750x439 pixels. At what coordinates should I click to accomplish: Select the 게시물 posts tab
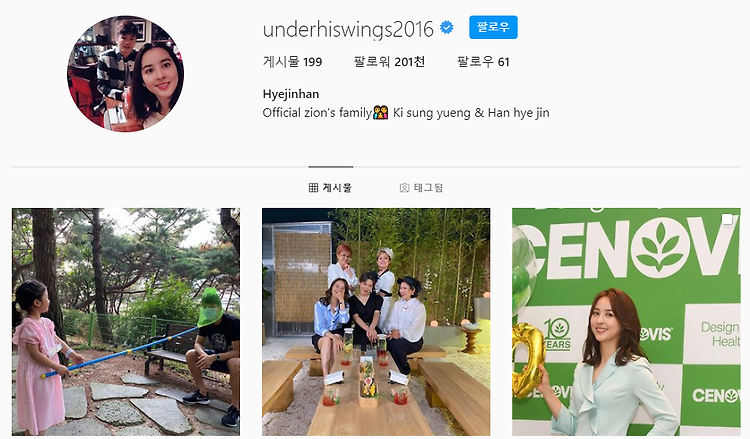[x=331, y=187]
